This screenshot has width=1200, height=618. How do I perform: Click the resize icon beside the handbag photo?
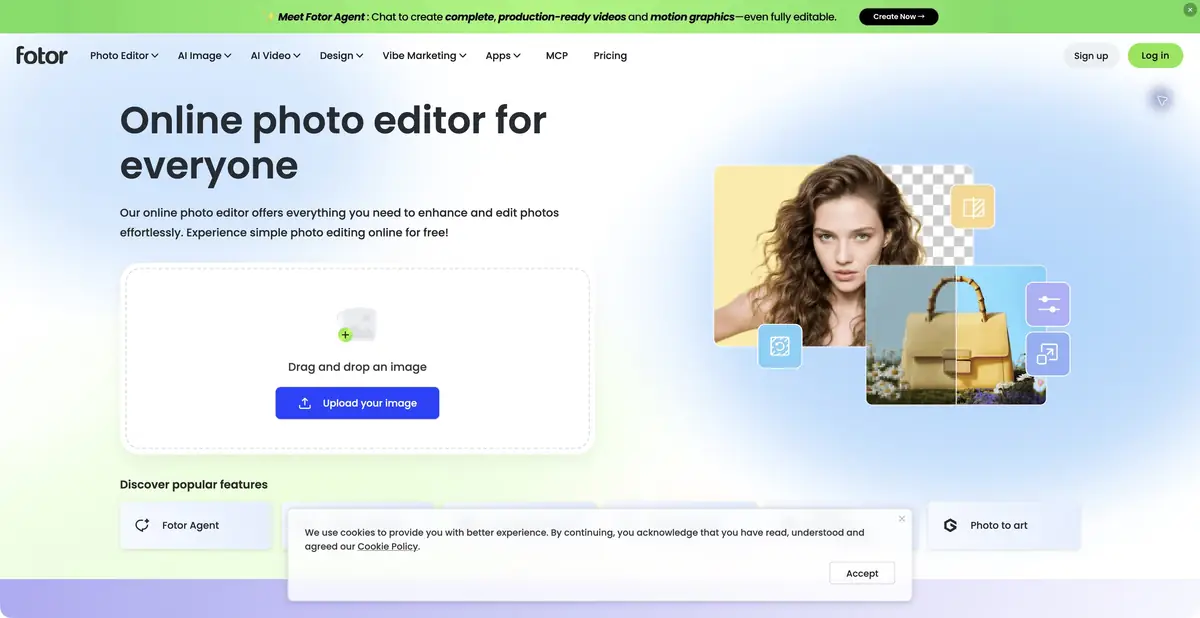1048,353
